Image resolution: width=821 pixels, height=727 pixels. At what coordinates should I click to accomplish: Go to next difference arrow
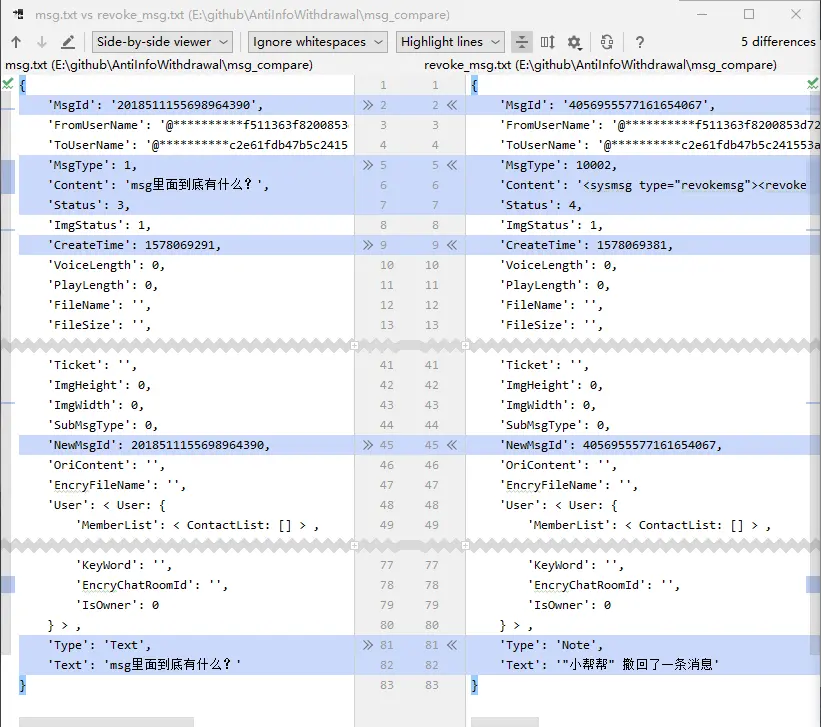[42, 42]
